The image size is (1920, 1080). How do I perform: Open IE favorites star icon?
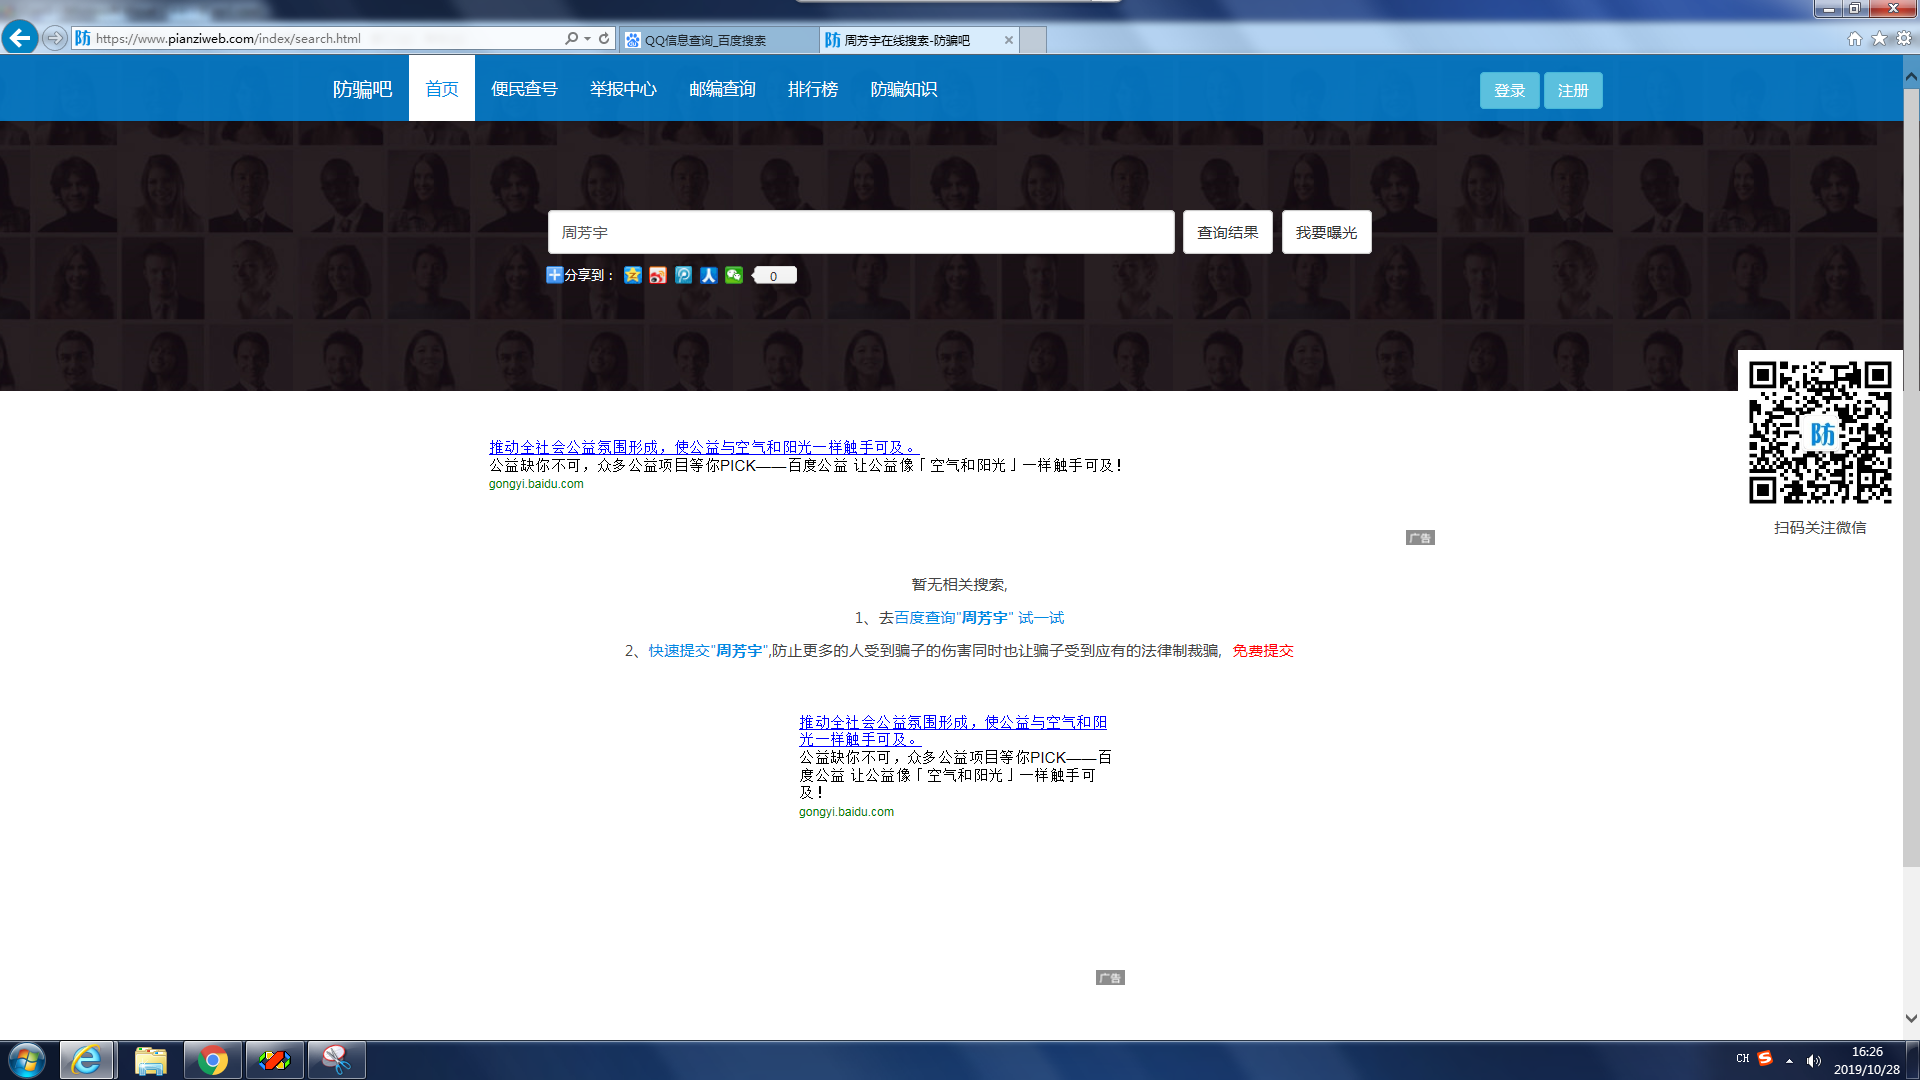coord(1879,38)
